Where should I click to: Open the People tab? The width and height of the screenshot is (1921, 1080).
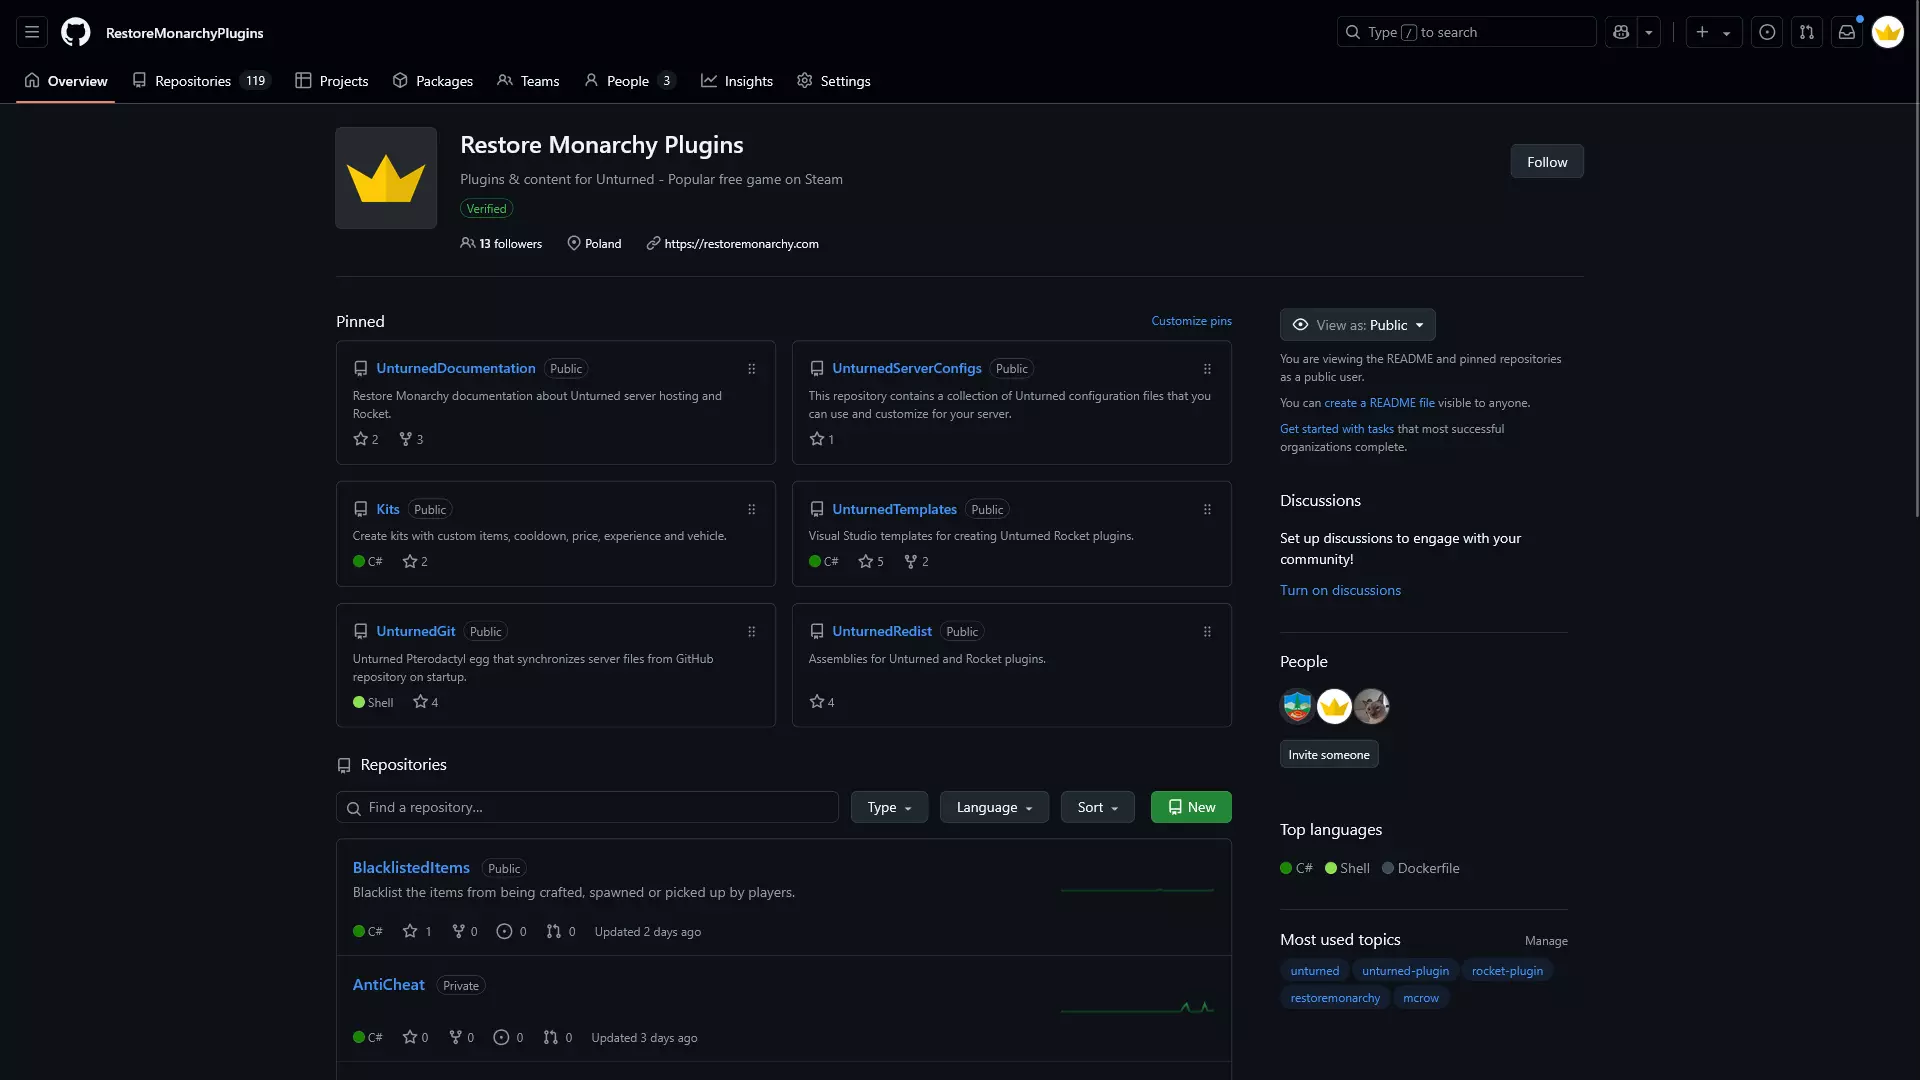630,81
